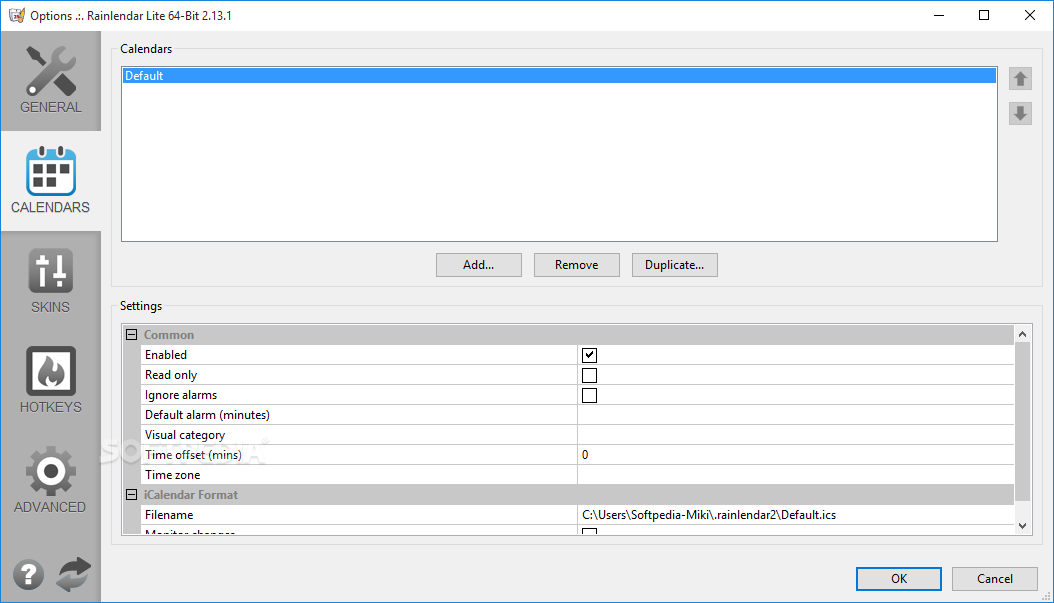Select the Default alarm (minutes) label
The width and height of the screenshot is (1054, 603).
point(207,415)
